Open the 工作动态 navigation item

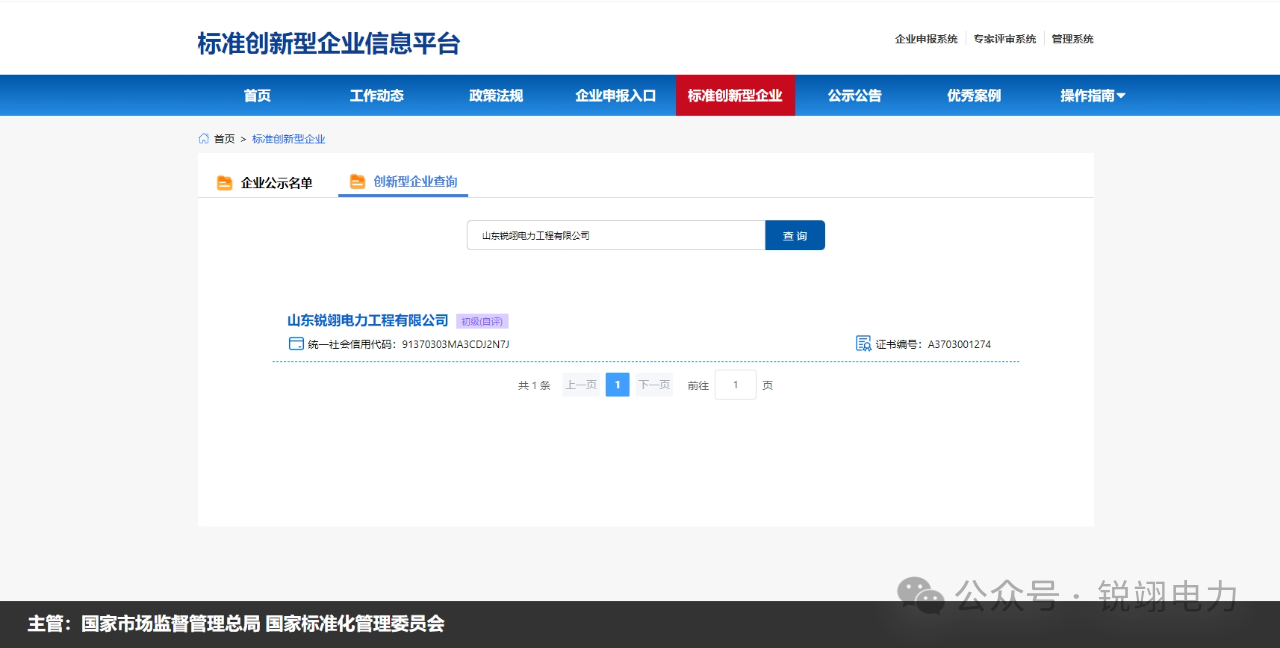point(377,96)
